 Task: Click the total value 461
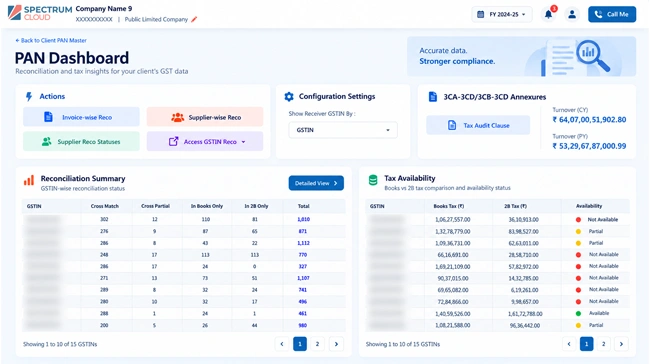tap(303, 313)
